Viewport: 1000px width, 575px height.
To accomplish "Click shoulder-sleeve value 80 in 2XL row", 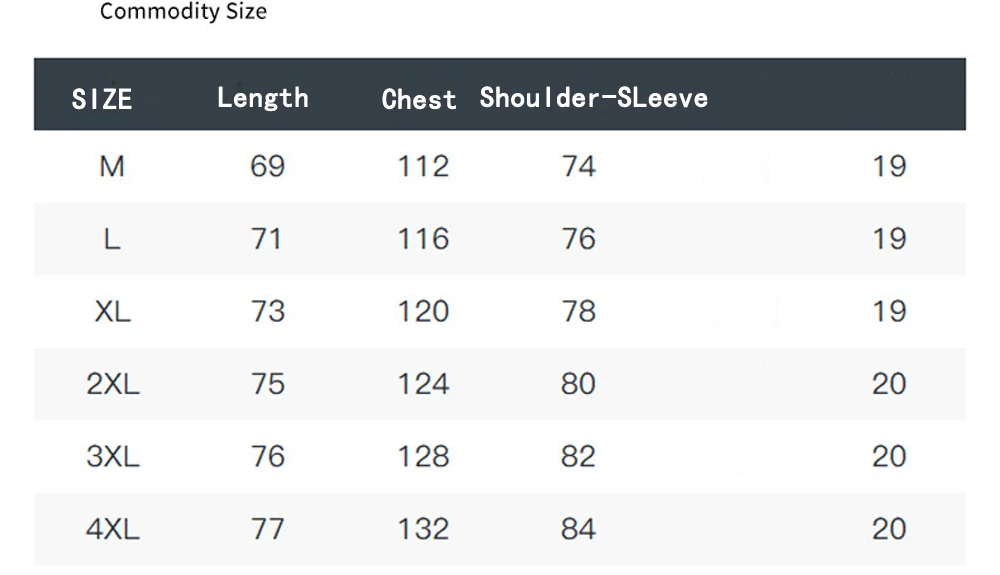I will (x=578, y=384).
